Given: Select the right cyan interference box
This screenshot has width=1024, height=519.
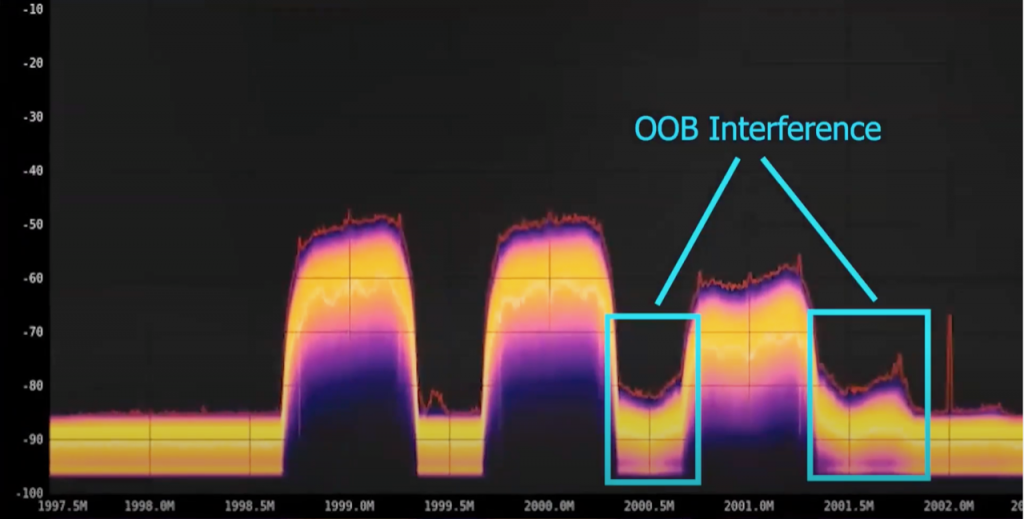Looking at the screenshot, I should (x=869, y=394).
